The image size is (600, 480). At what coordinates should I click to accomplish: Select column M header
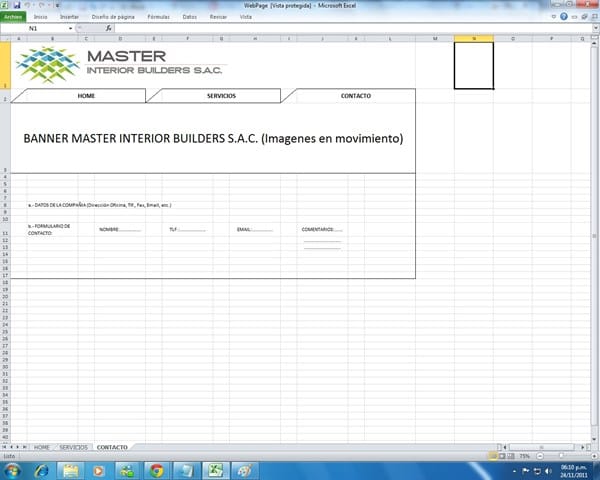[x=435, y=39]
